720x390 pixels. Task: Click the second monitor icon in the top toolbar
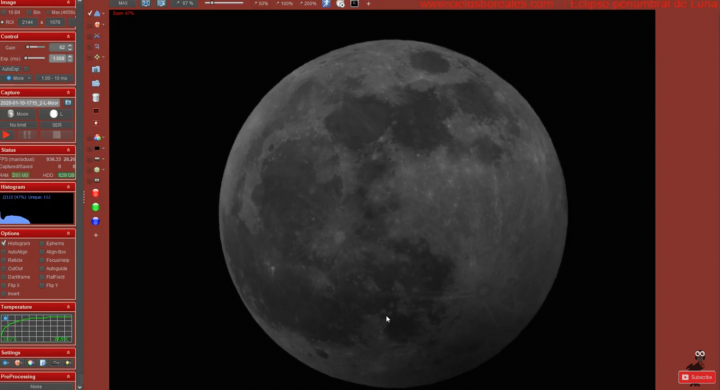click(161, 3)
